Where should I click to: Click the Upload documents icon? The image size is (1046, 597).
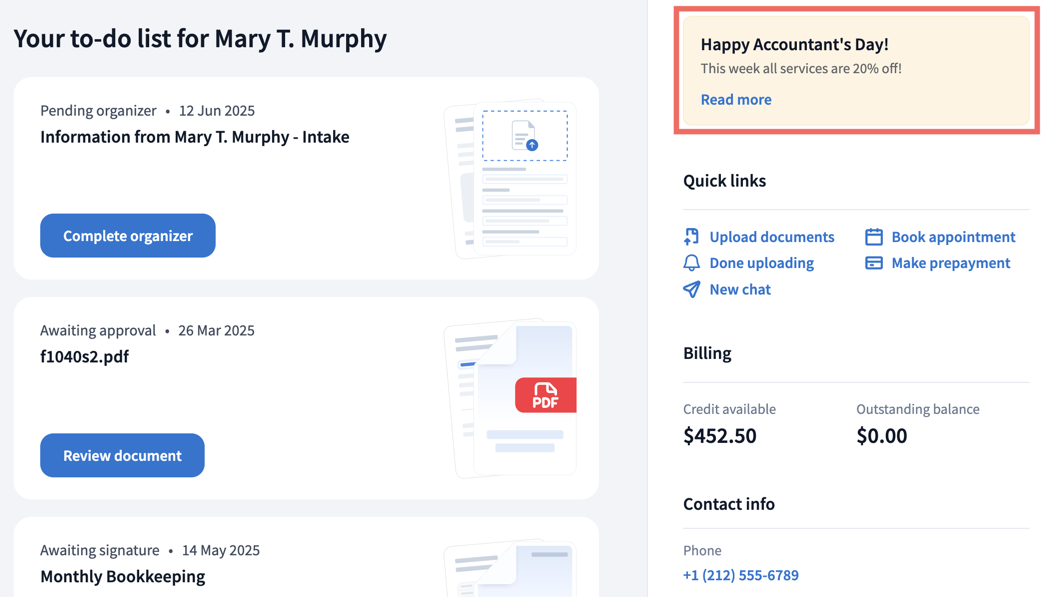pyautogui.click(x=691, y=237)
